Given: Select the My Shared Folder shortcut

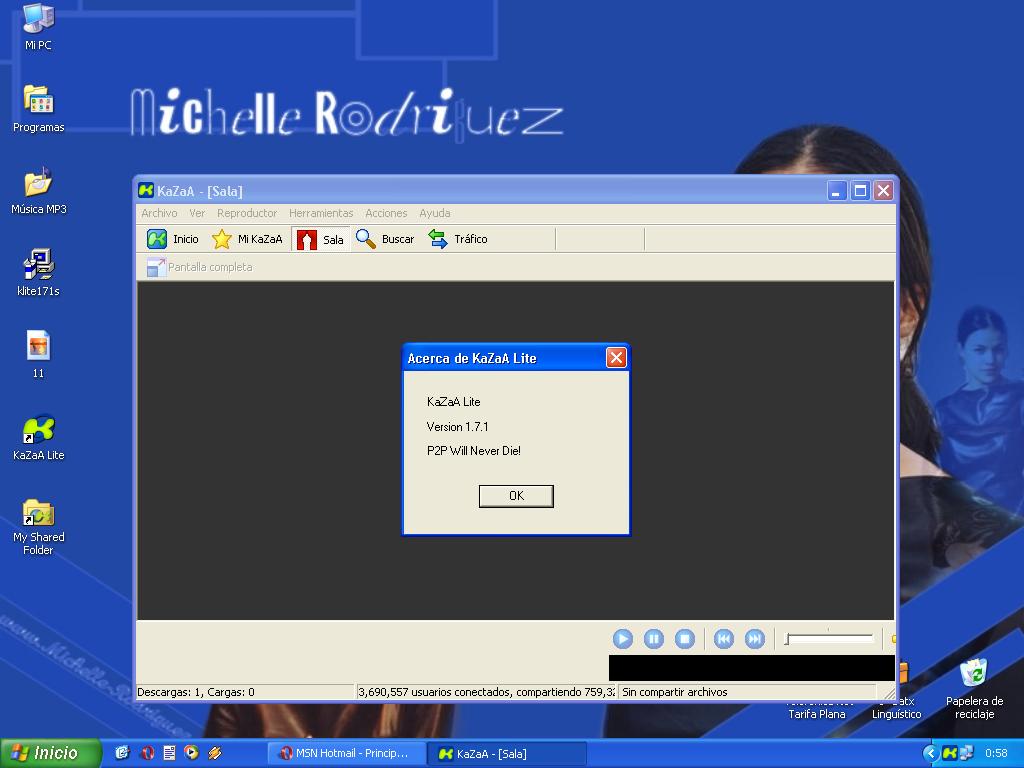Looking at the screenshot, I should (39, 526).
